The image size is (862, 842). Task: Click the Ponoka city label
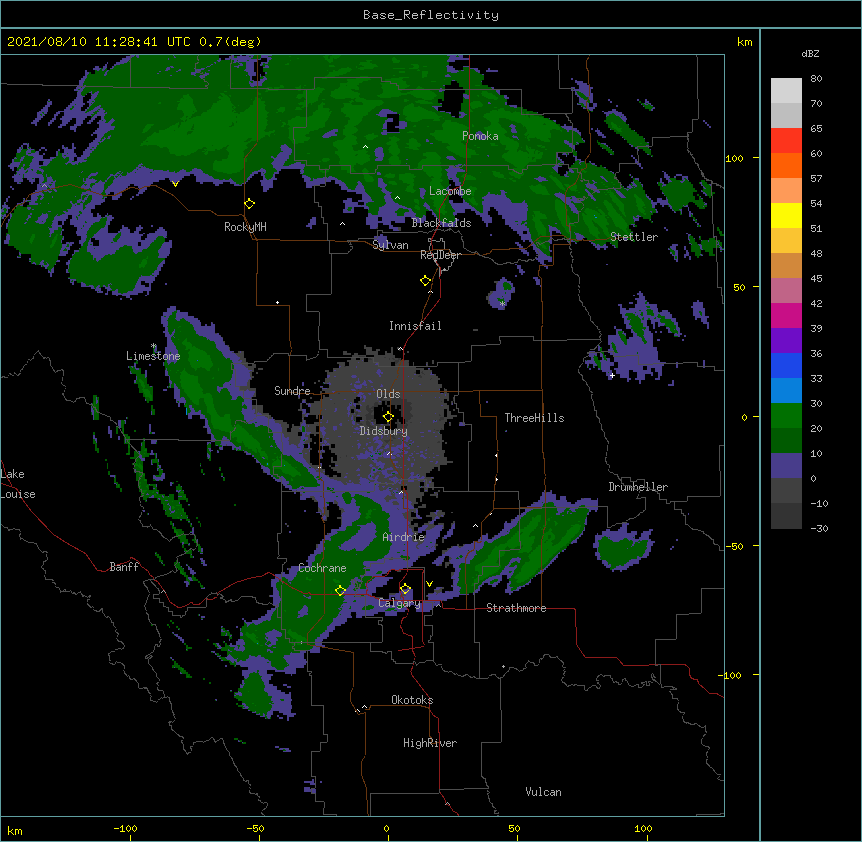click(x=480, y=136)
